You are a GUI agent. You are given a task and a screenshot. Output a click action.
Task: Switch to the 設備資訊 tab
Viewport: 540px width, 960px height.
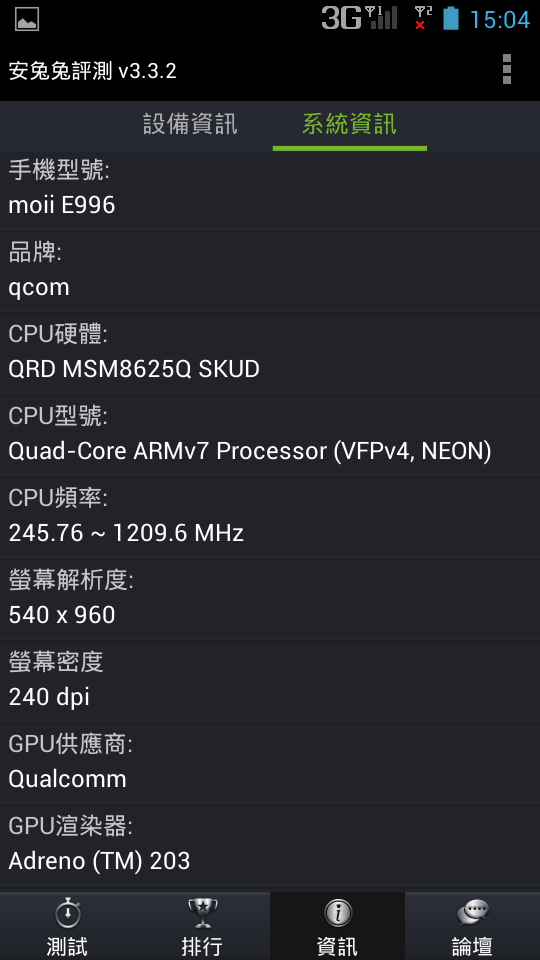click(190, 124)
